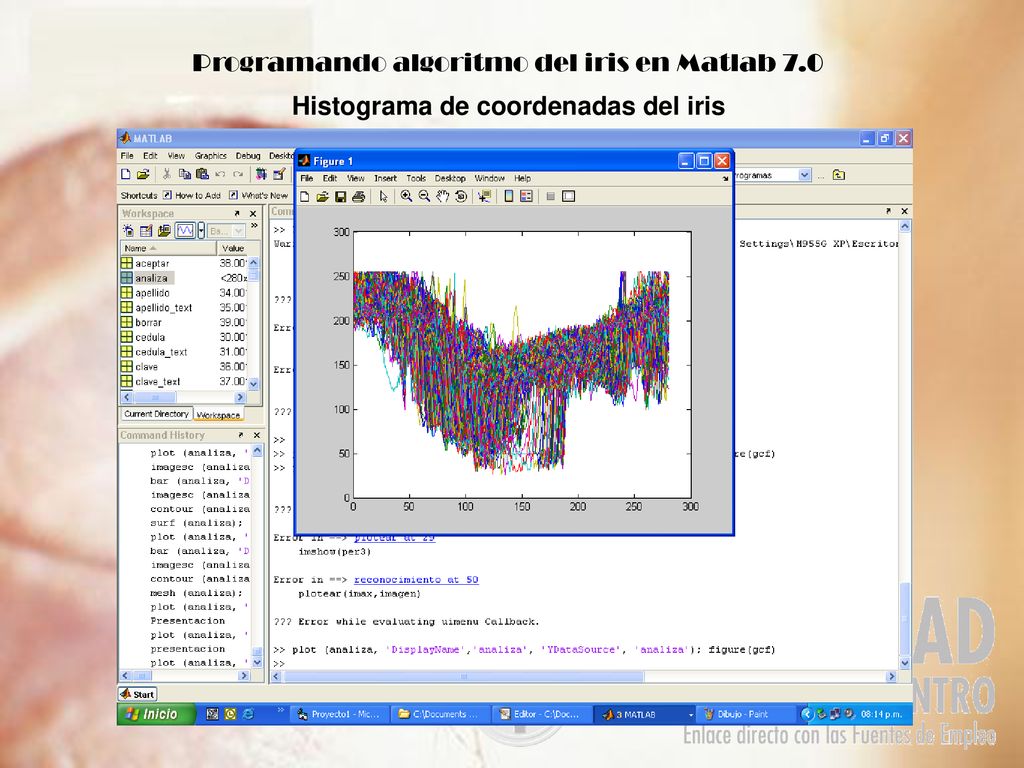Screen dimensions: 1024x768
Task: Insert a legend using the toolbar icon
Action: coord(526,196)
